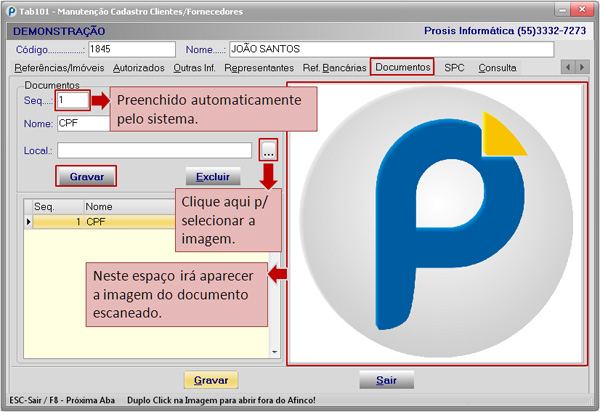Switch to the Autorizados tab
Screen dimensions: 600x412
pyautogui.click(x=139, y=68)
